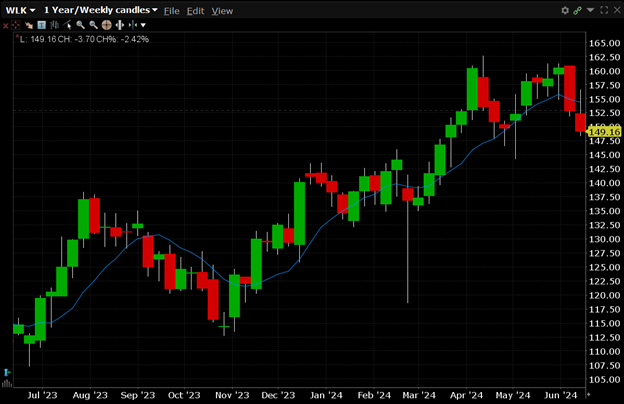Click the Nov '23 time axis label

tap(232, 395)
